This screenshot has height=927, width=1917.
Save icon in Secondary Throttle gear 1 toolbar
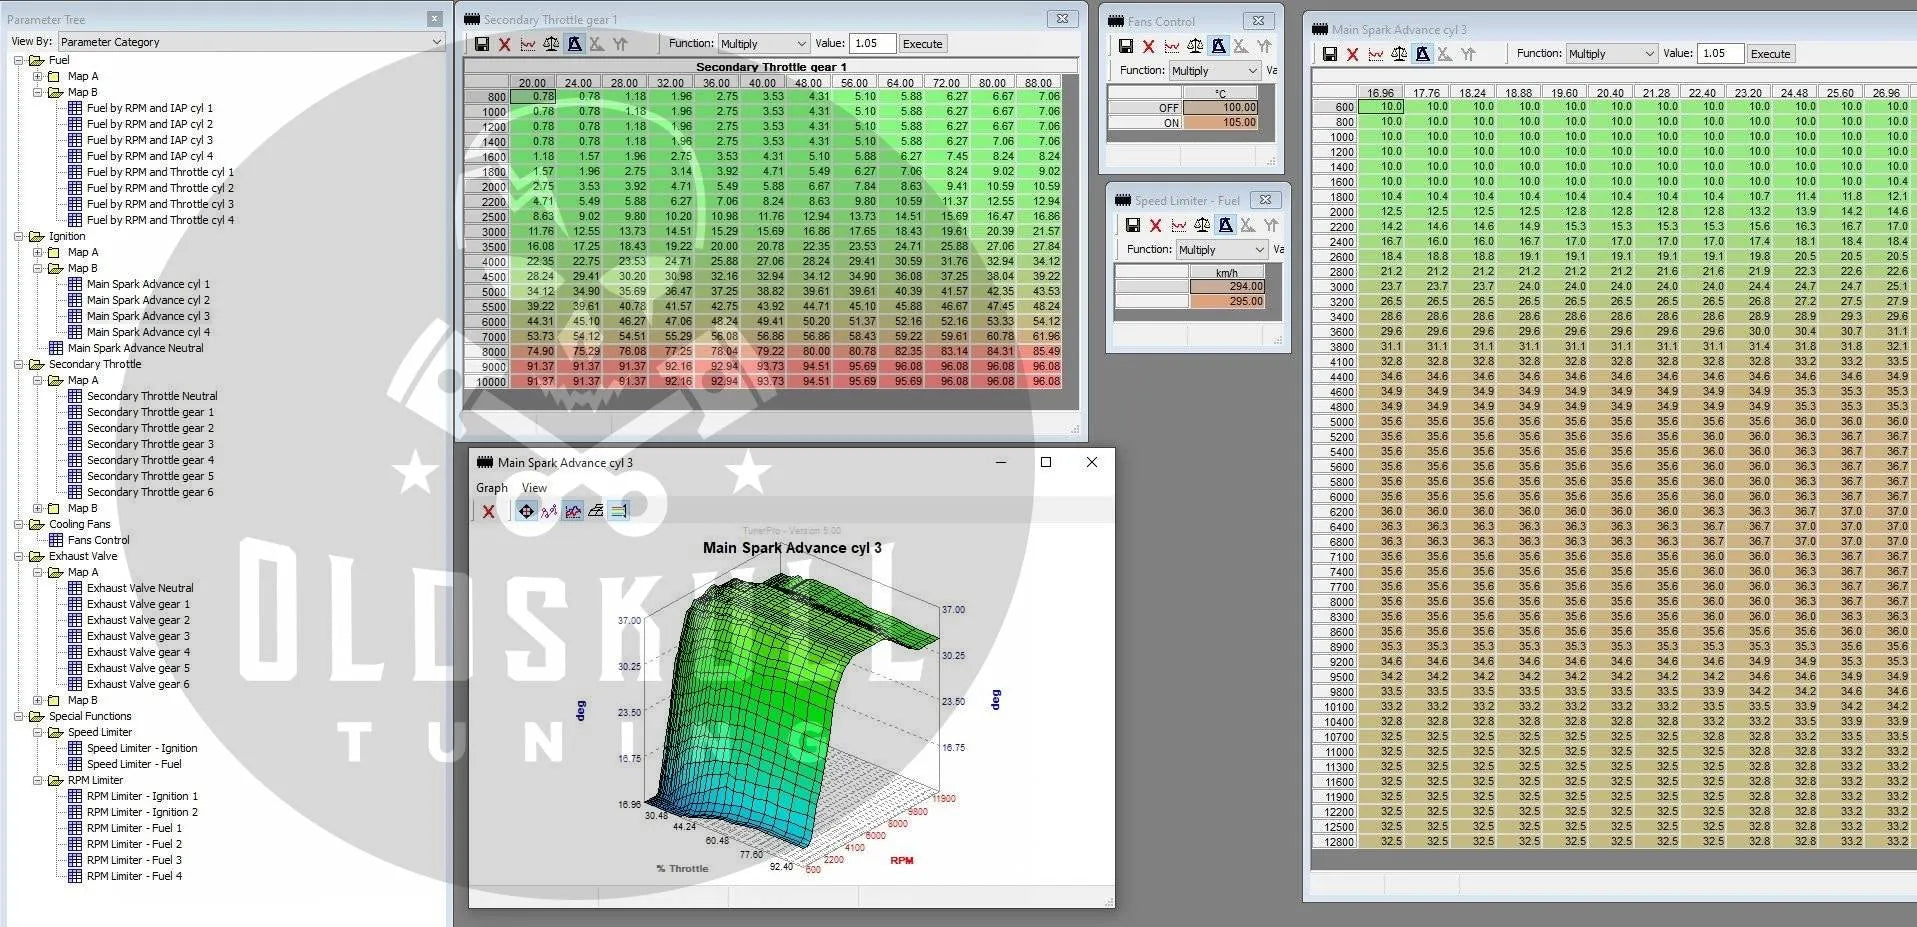(x=482, y=44)
